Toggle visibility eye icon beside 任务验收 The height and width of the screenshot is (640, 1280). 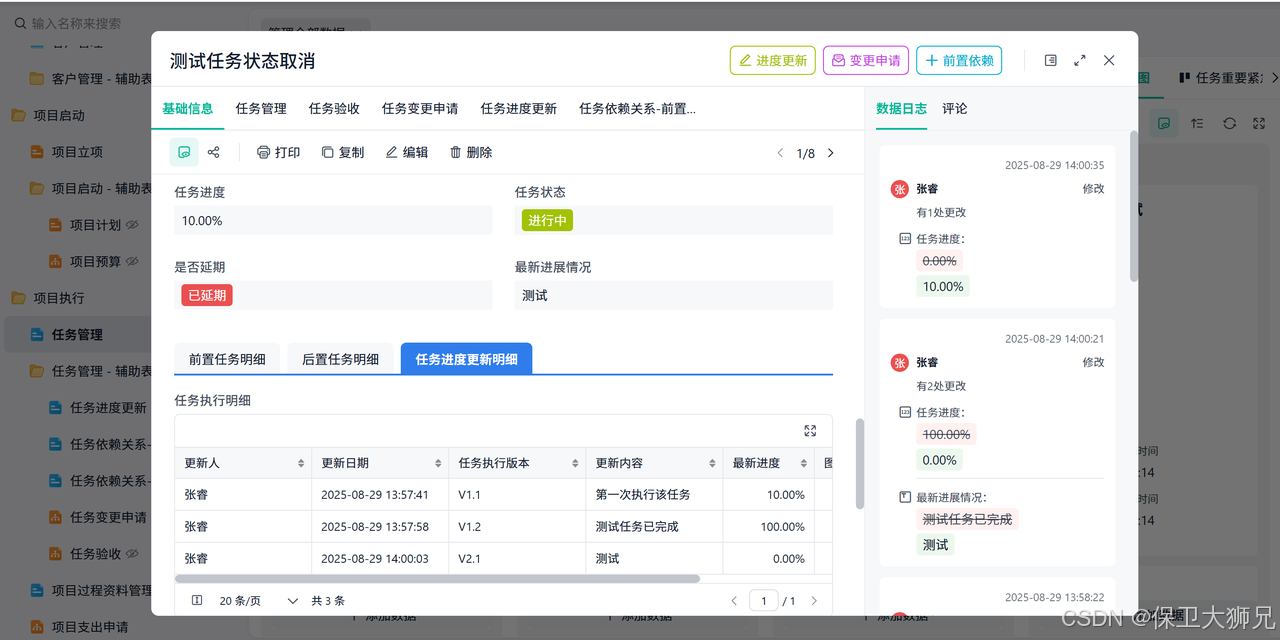132,553
